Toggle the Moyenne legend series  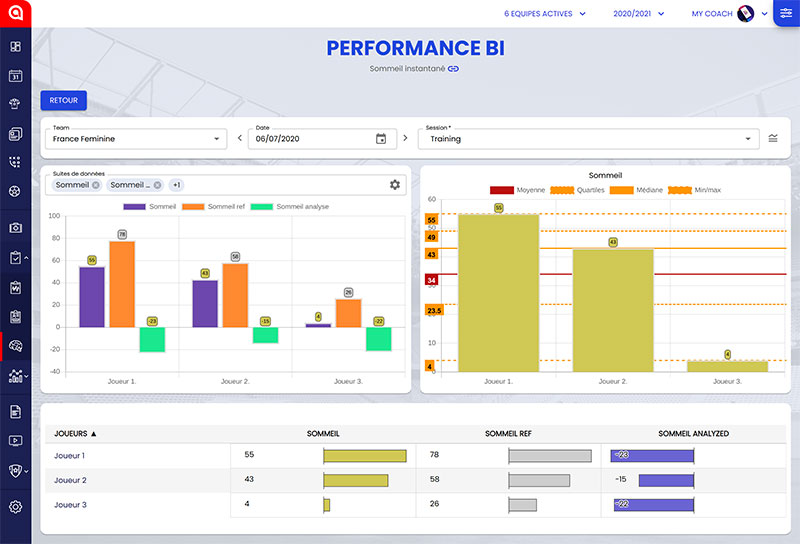point(513,190)
